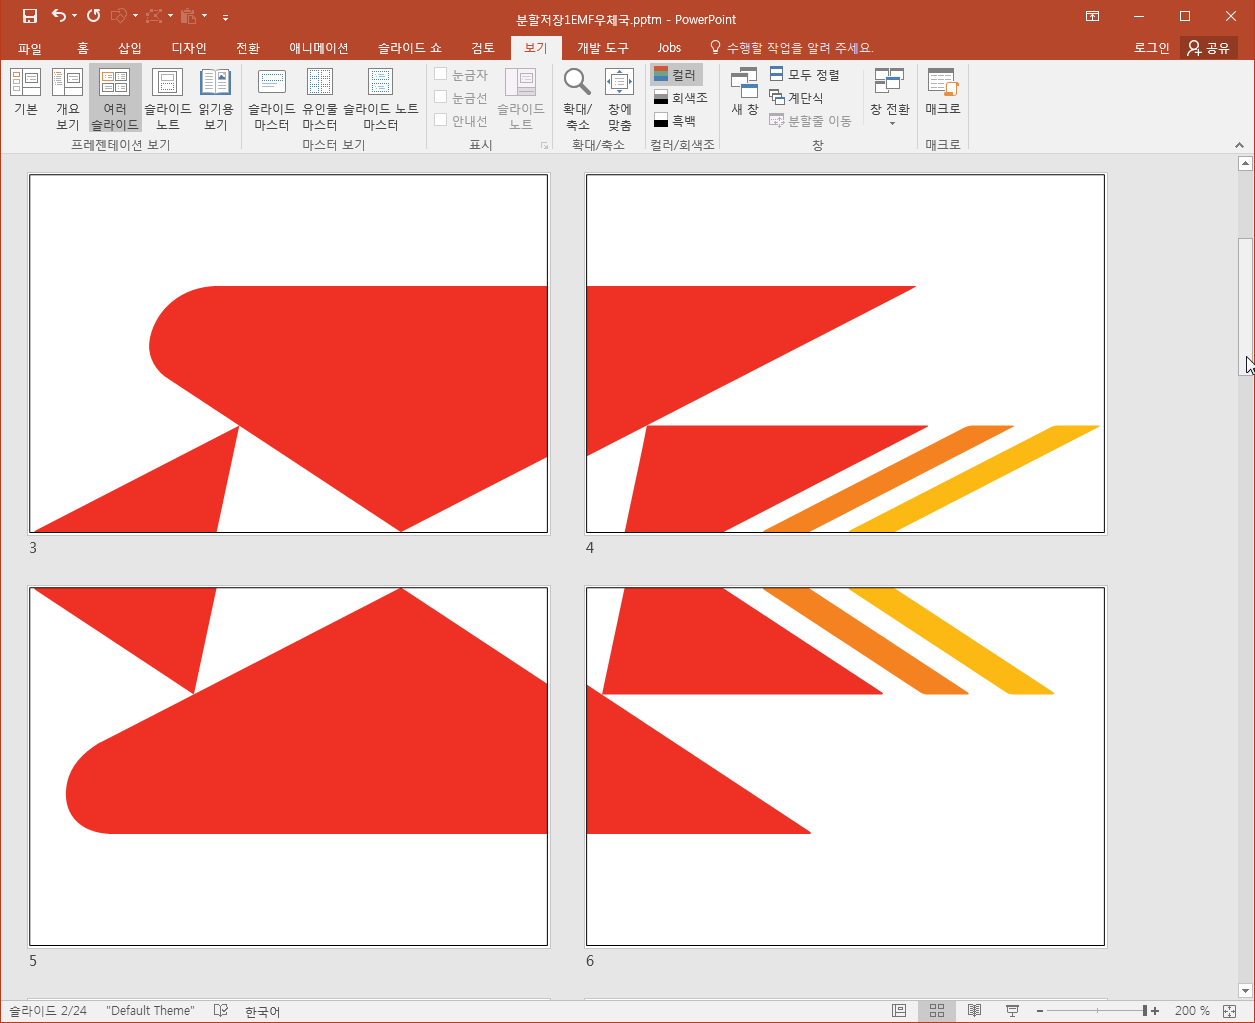Collapse the ribbon with the chevron
The width and height of the screenshot is (1255, 1023).
[1240, 145]
